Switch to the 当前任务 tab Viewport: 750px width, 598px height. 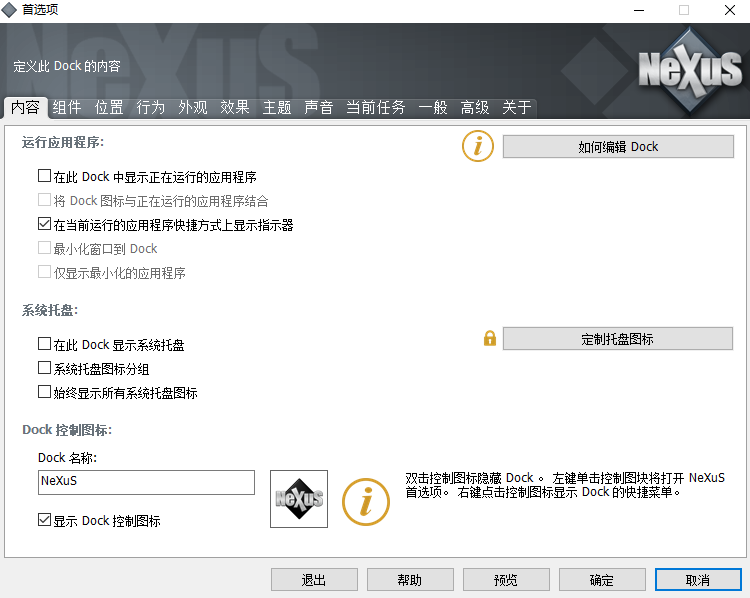[x=376, y=107]
